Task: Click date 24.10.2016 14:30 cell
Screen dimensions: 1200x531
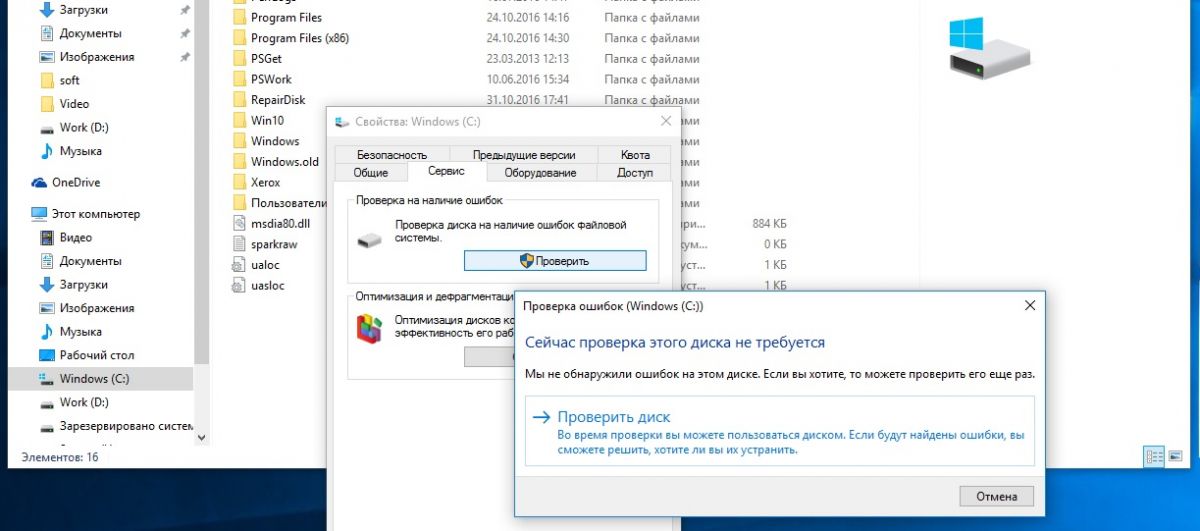Action: [x=527, y=38]
